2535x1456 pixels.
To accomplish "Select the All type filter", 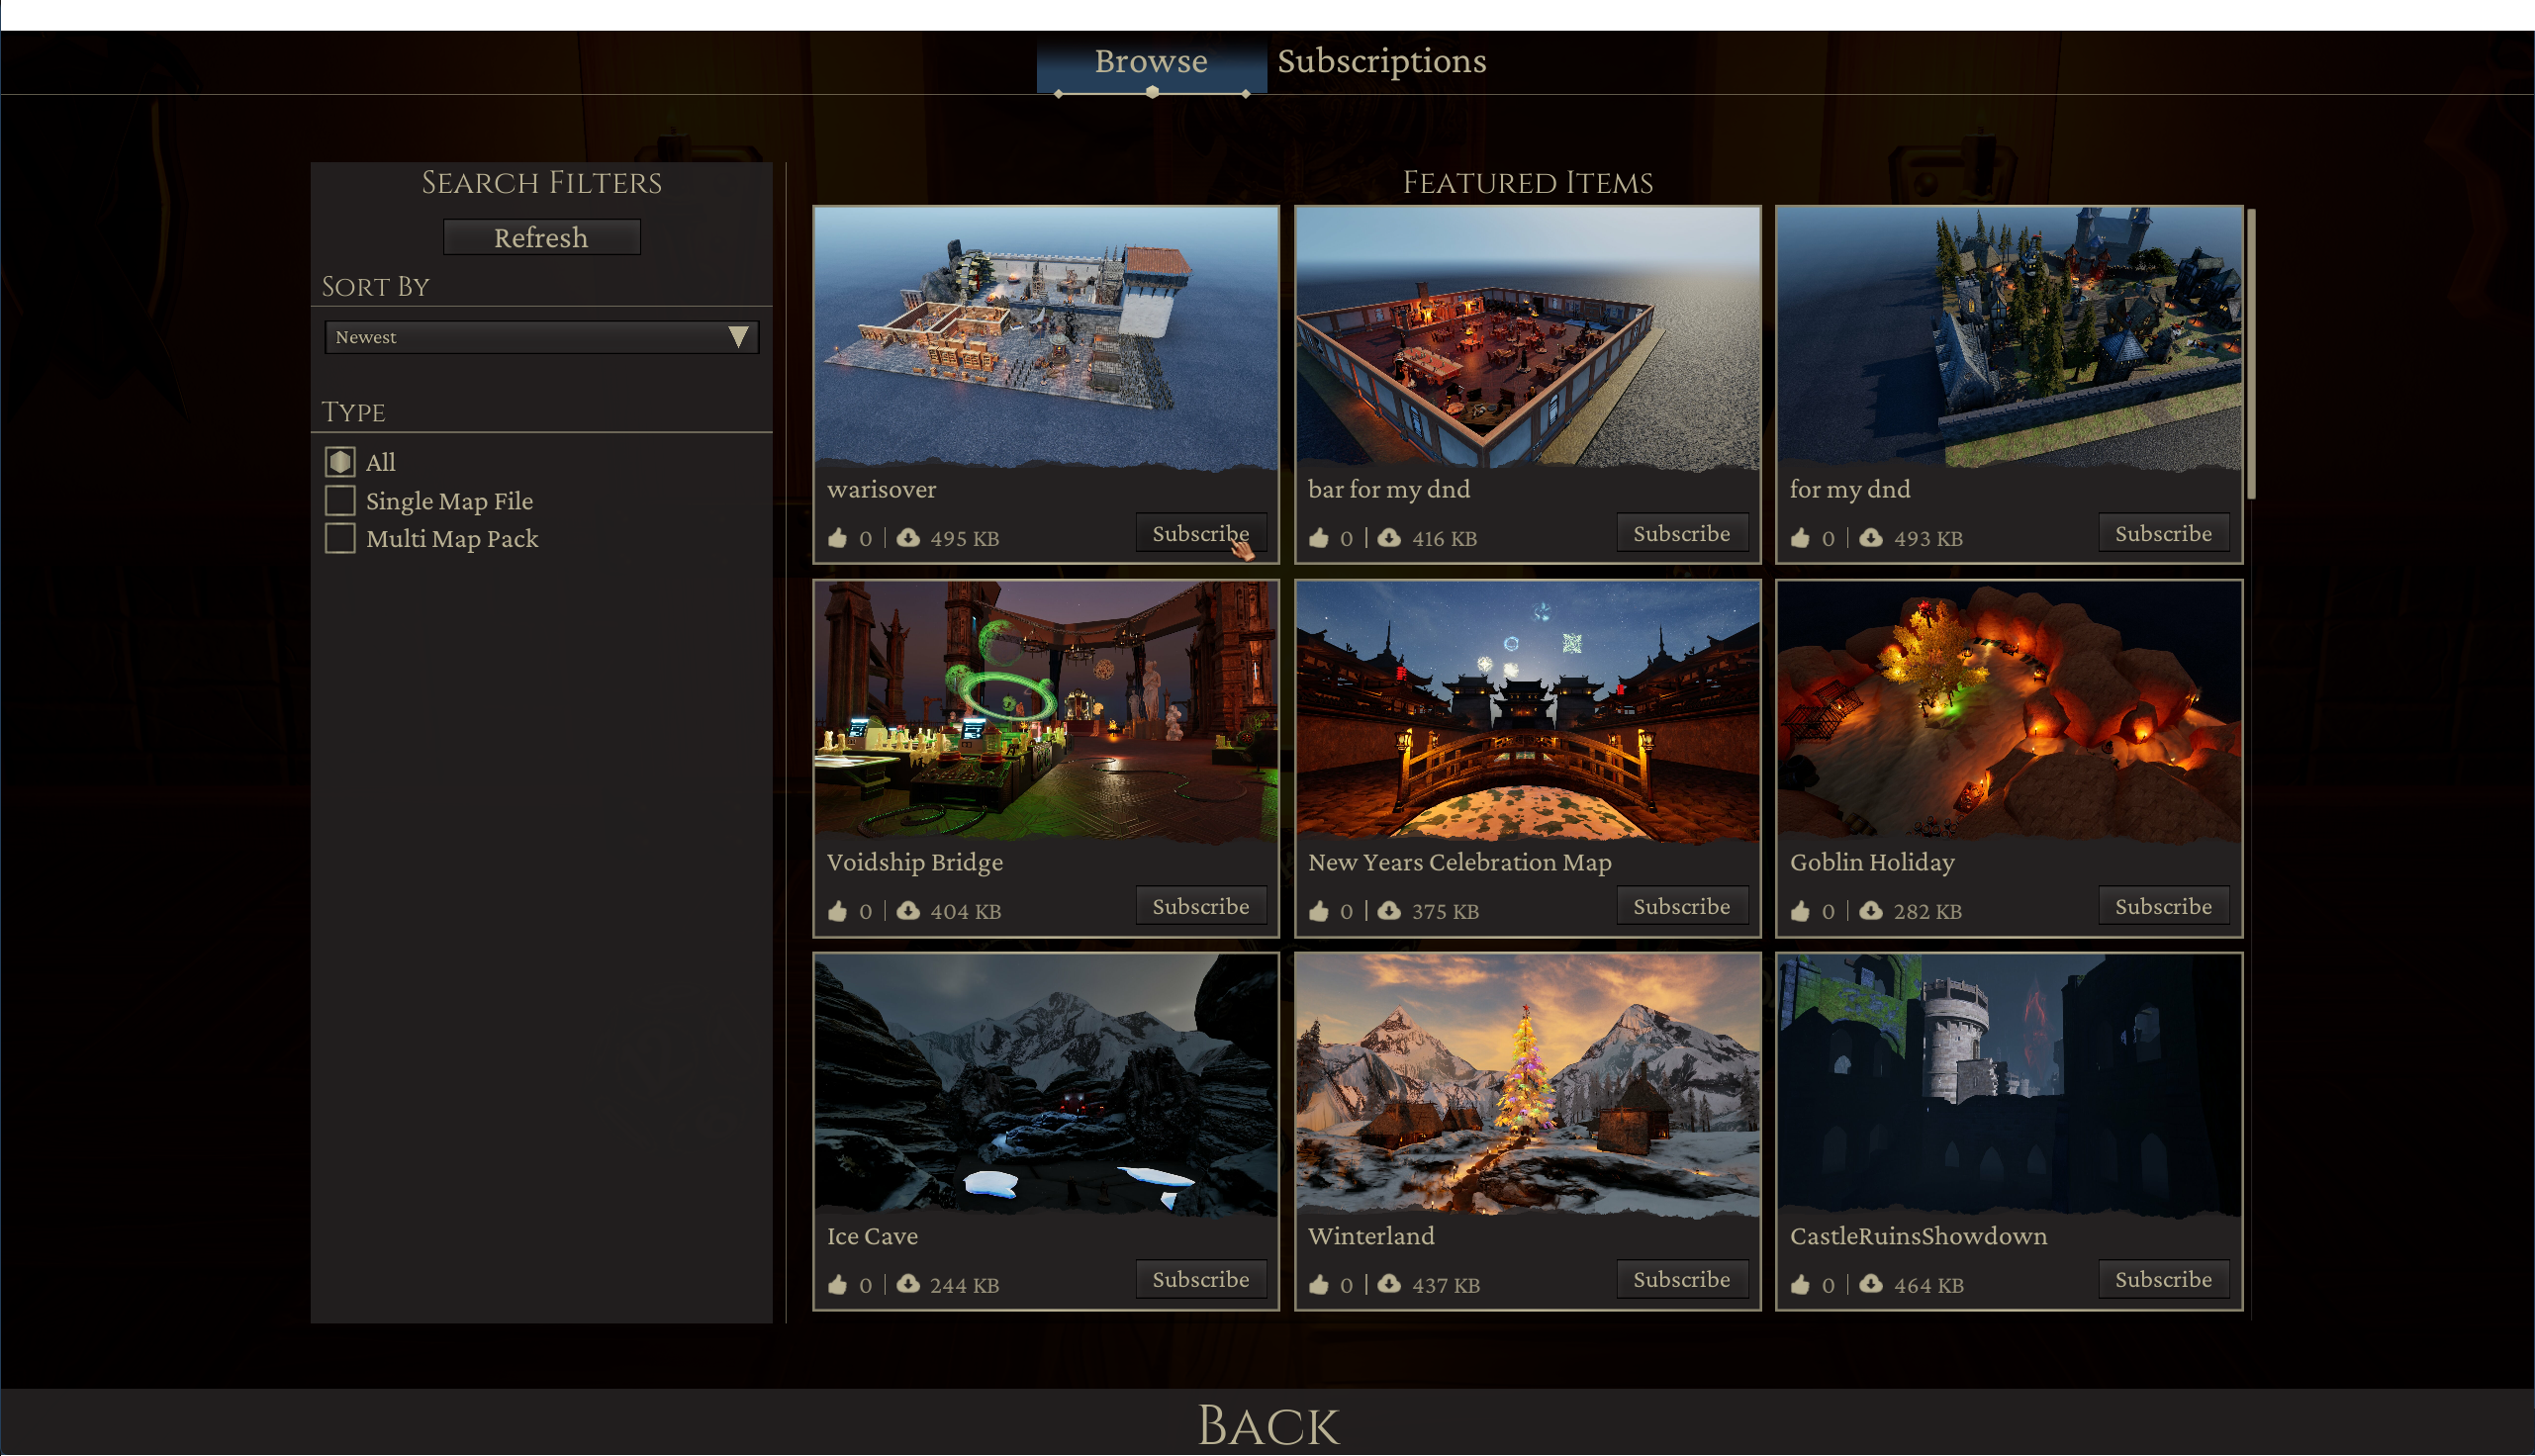I will coord(339,461).
